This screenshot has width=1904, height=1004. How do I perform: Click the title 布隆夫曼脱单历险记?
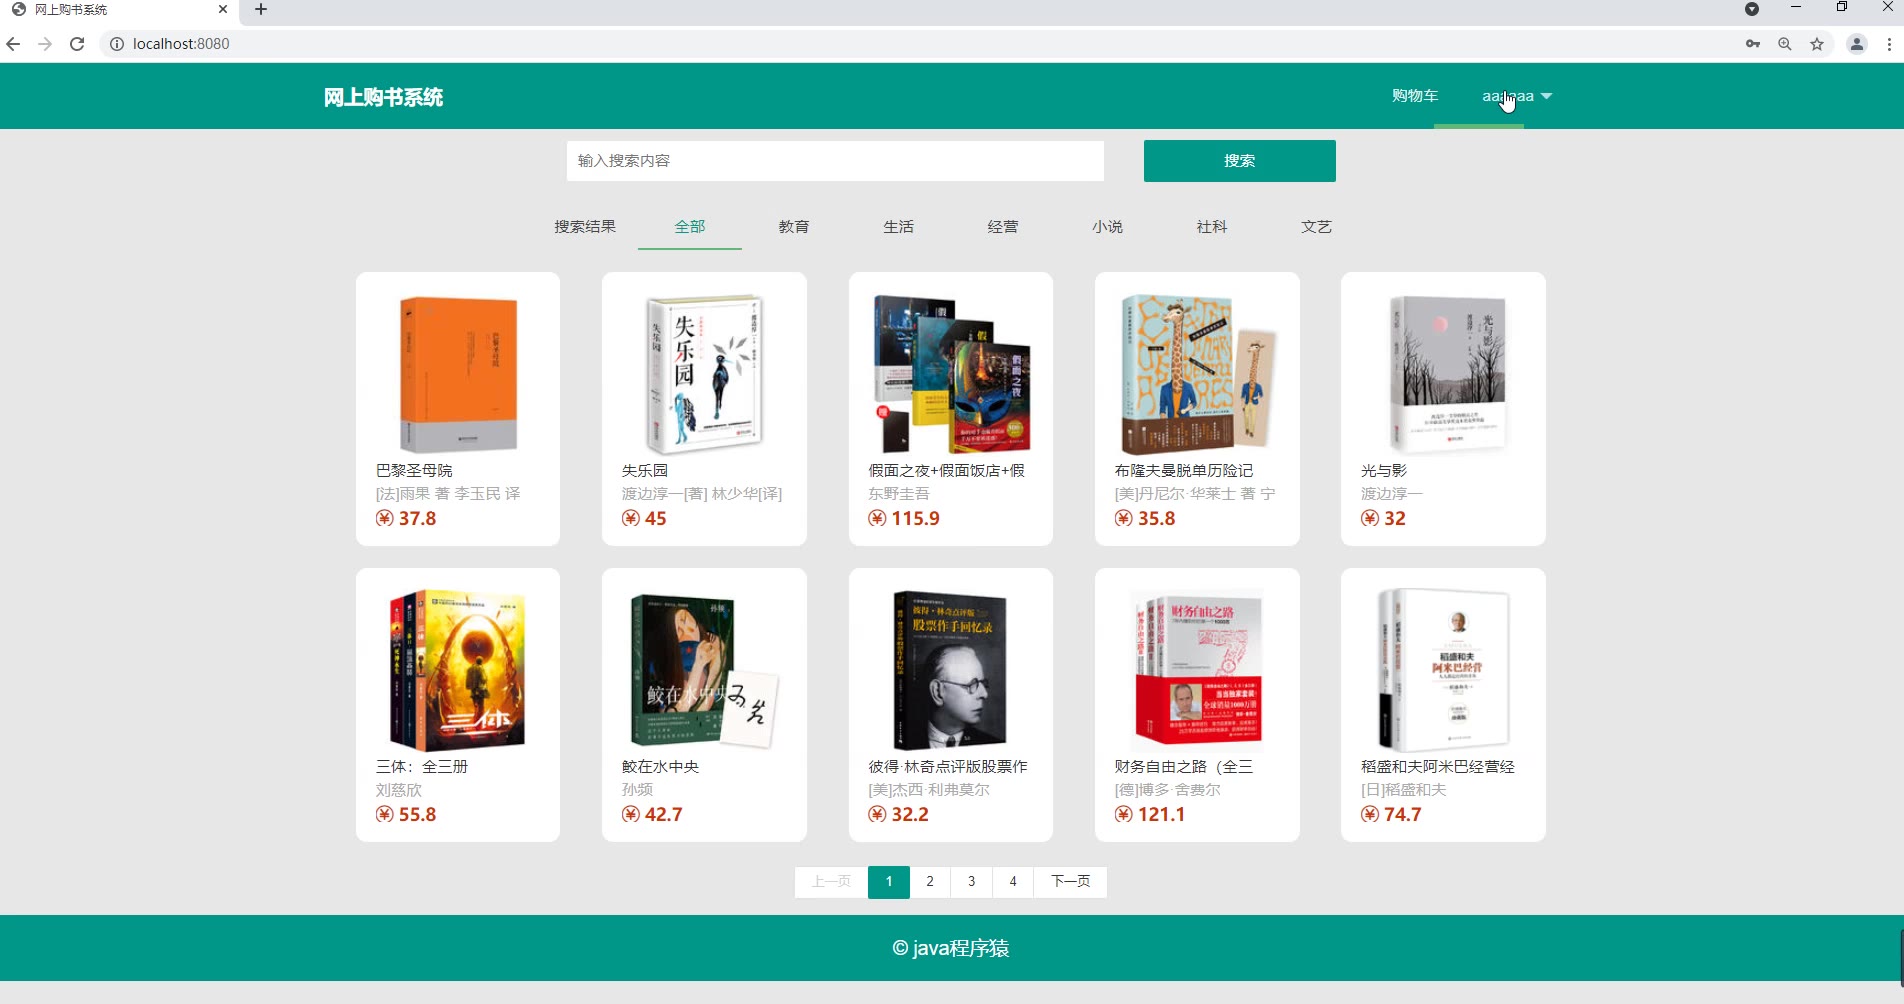[x=1184, y=470]
